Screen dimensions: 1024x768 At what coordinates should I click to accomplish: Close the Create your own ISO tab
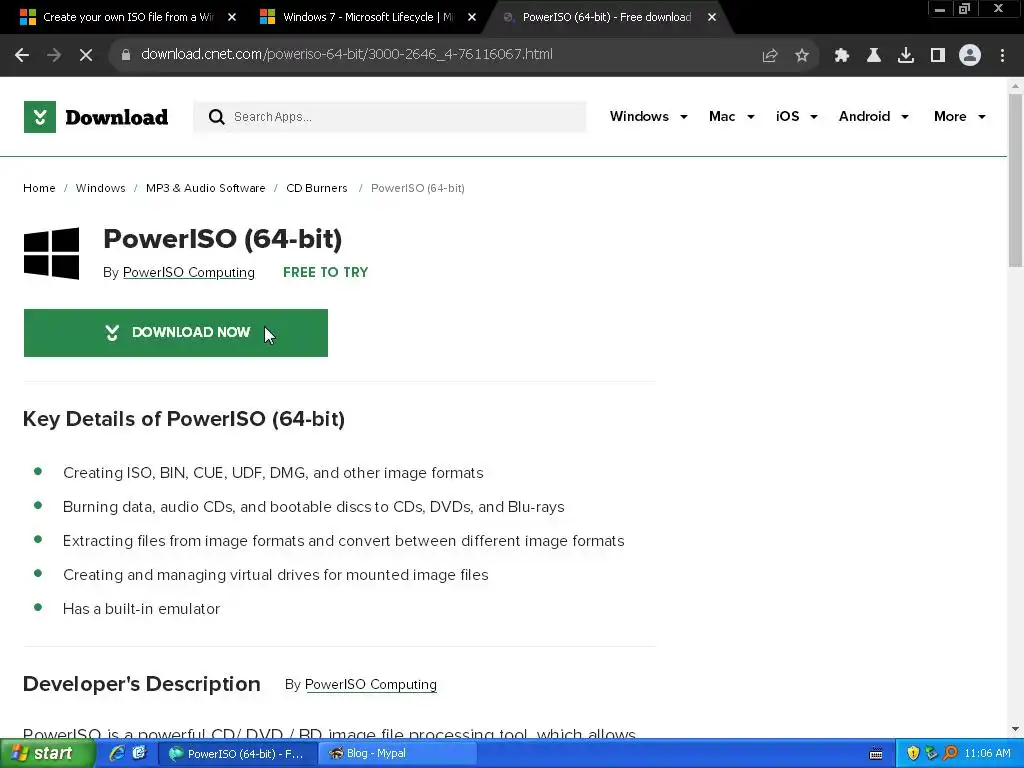(232, 17)
